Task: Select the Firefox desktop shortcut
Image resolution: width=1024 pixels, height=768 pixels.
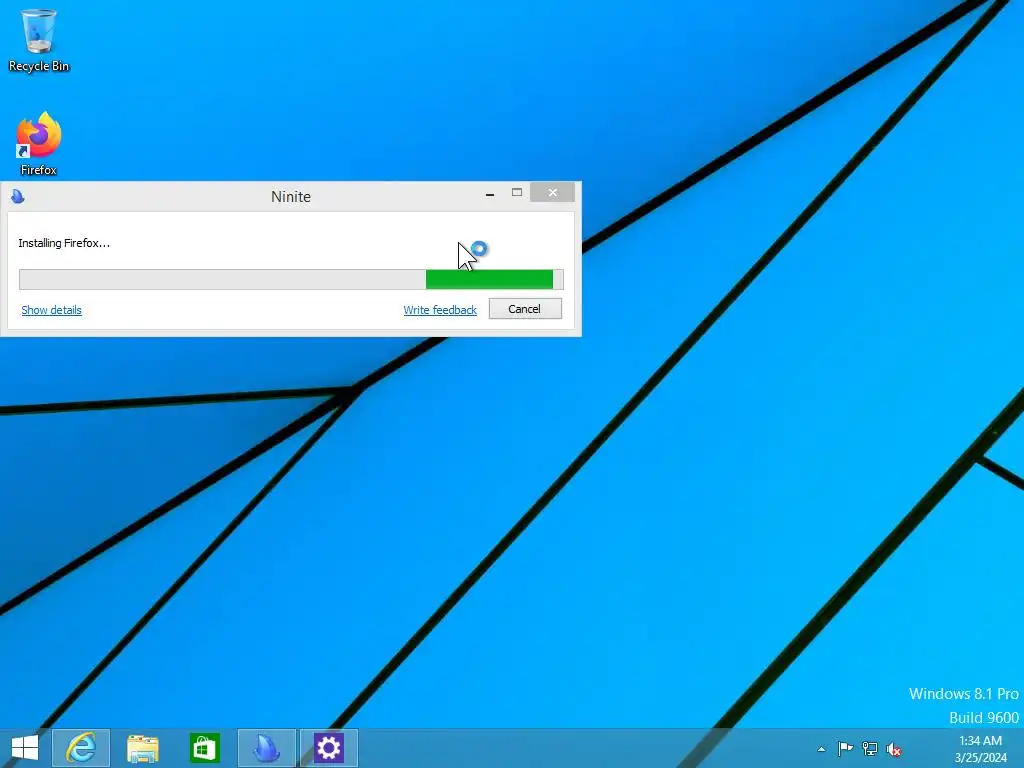Action: click(x=39, y=144)
